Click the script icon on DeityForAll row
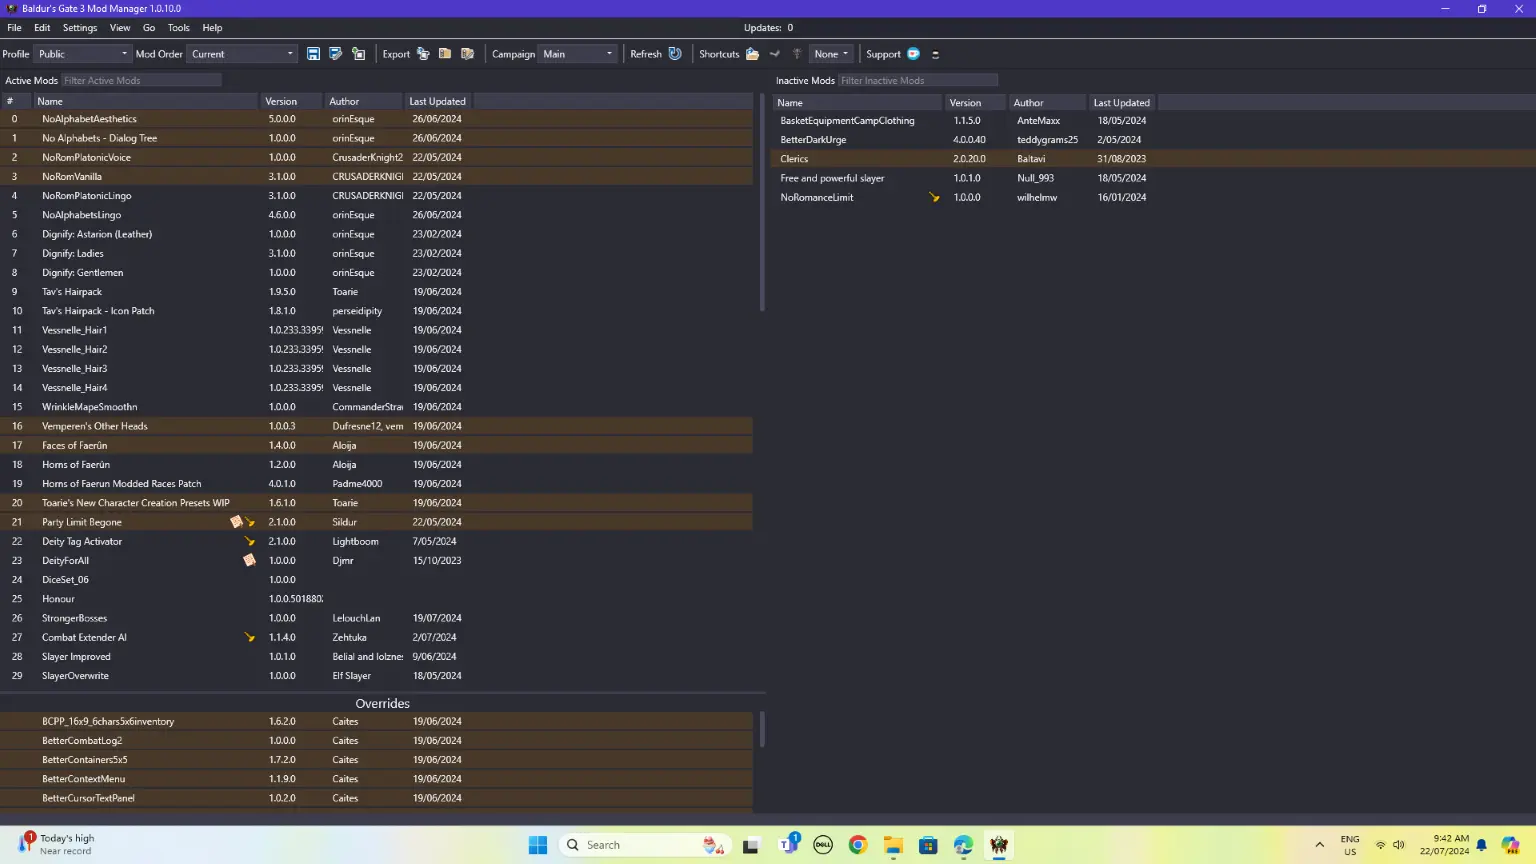 pos(249,560)
